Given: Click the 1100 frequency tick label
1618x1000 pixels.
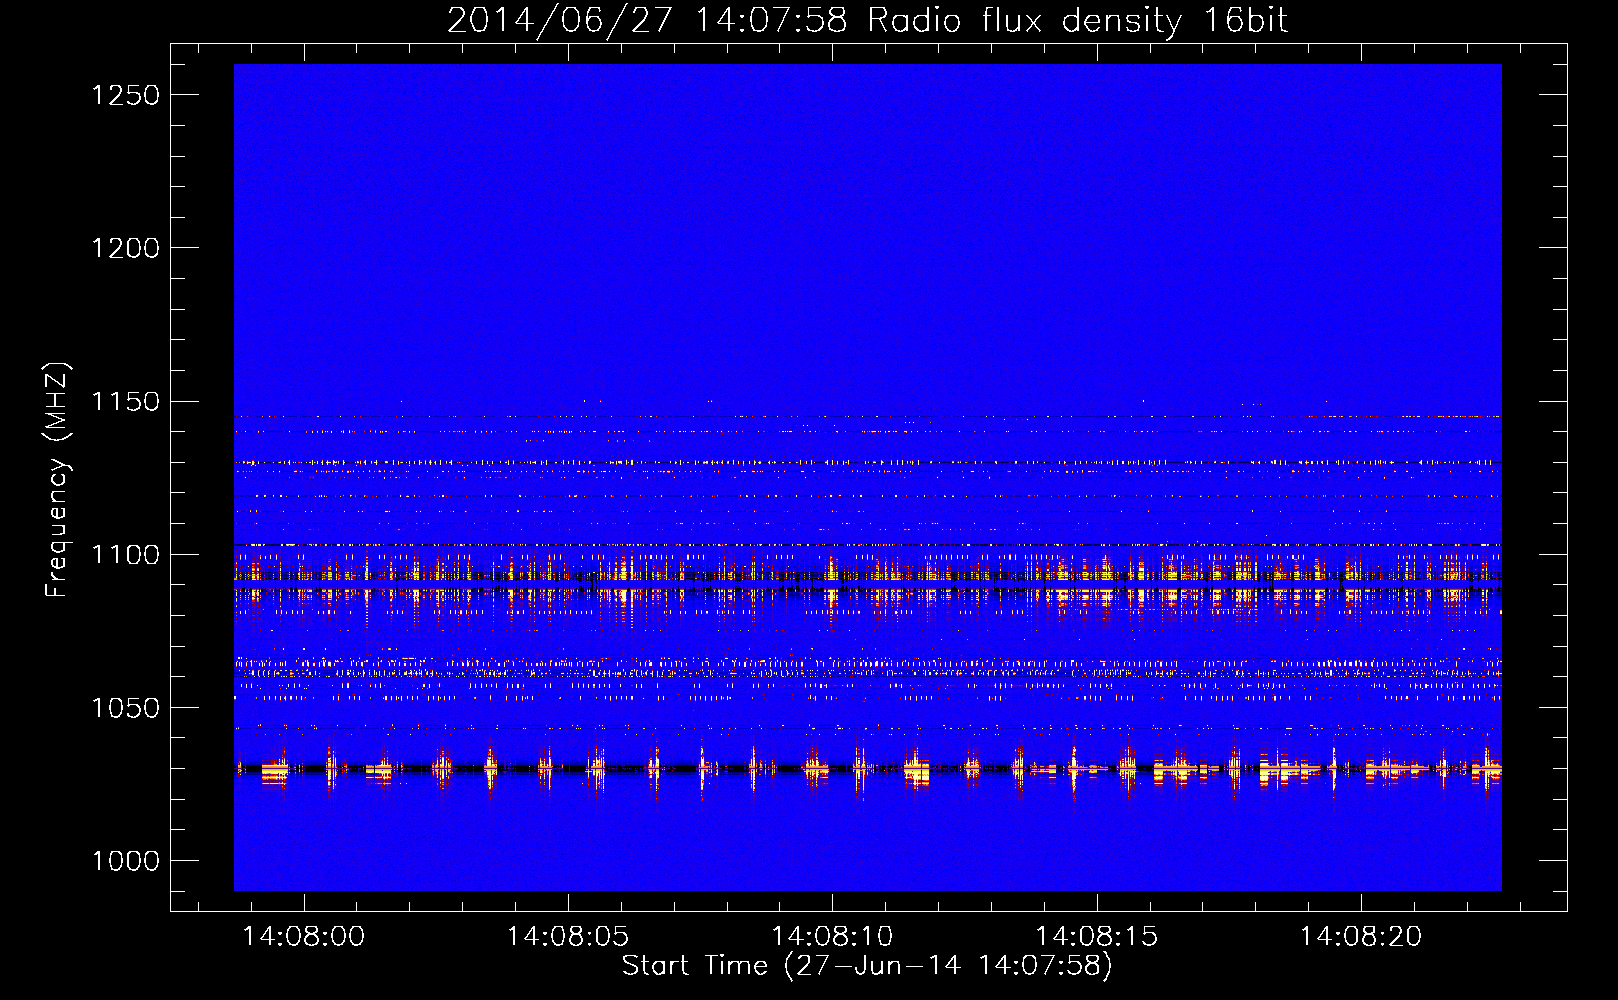Looking at the screenshot, I should point(126,555).
